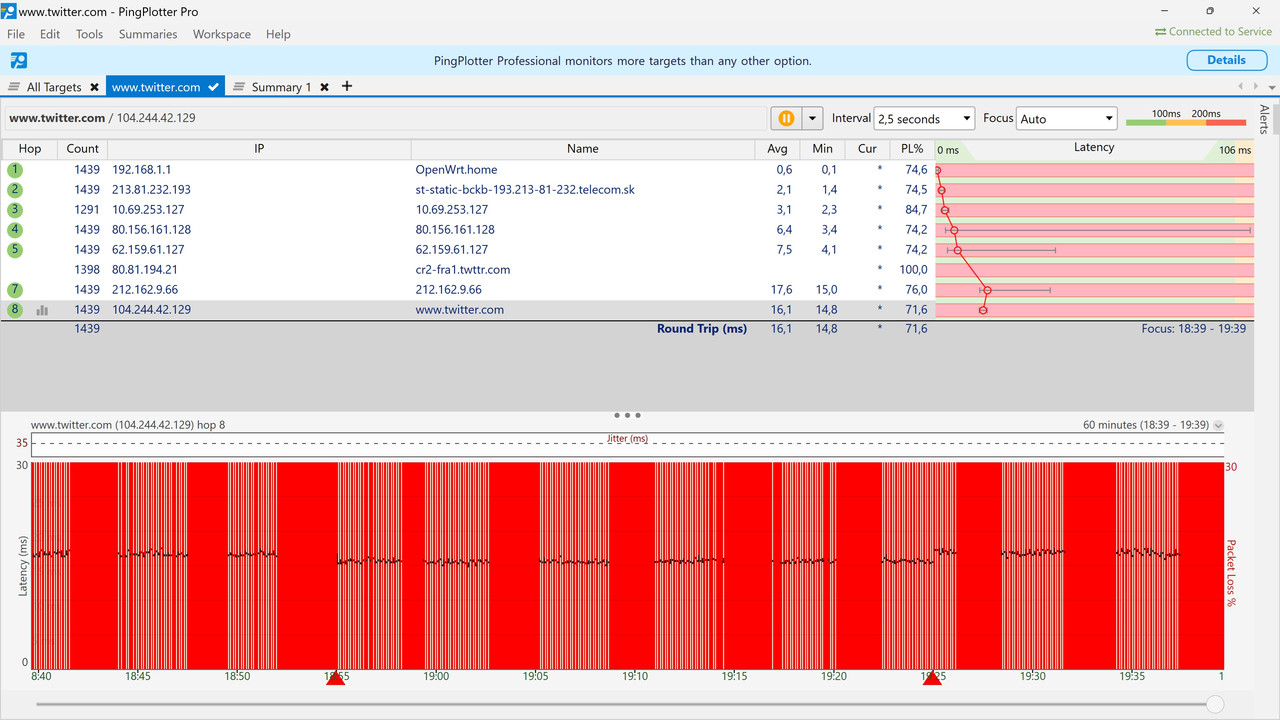Click the PL% column header
The height and width of the screenshot is (720, 1280).
click(x=912, y=149)
